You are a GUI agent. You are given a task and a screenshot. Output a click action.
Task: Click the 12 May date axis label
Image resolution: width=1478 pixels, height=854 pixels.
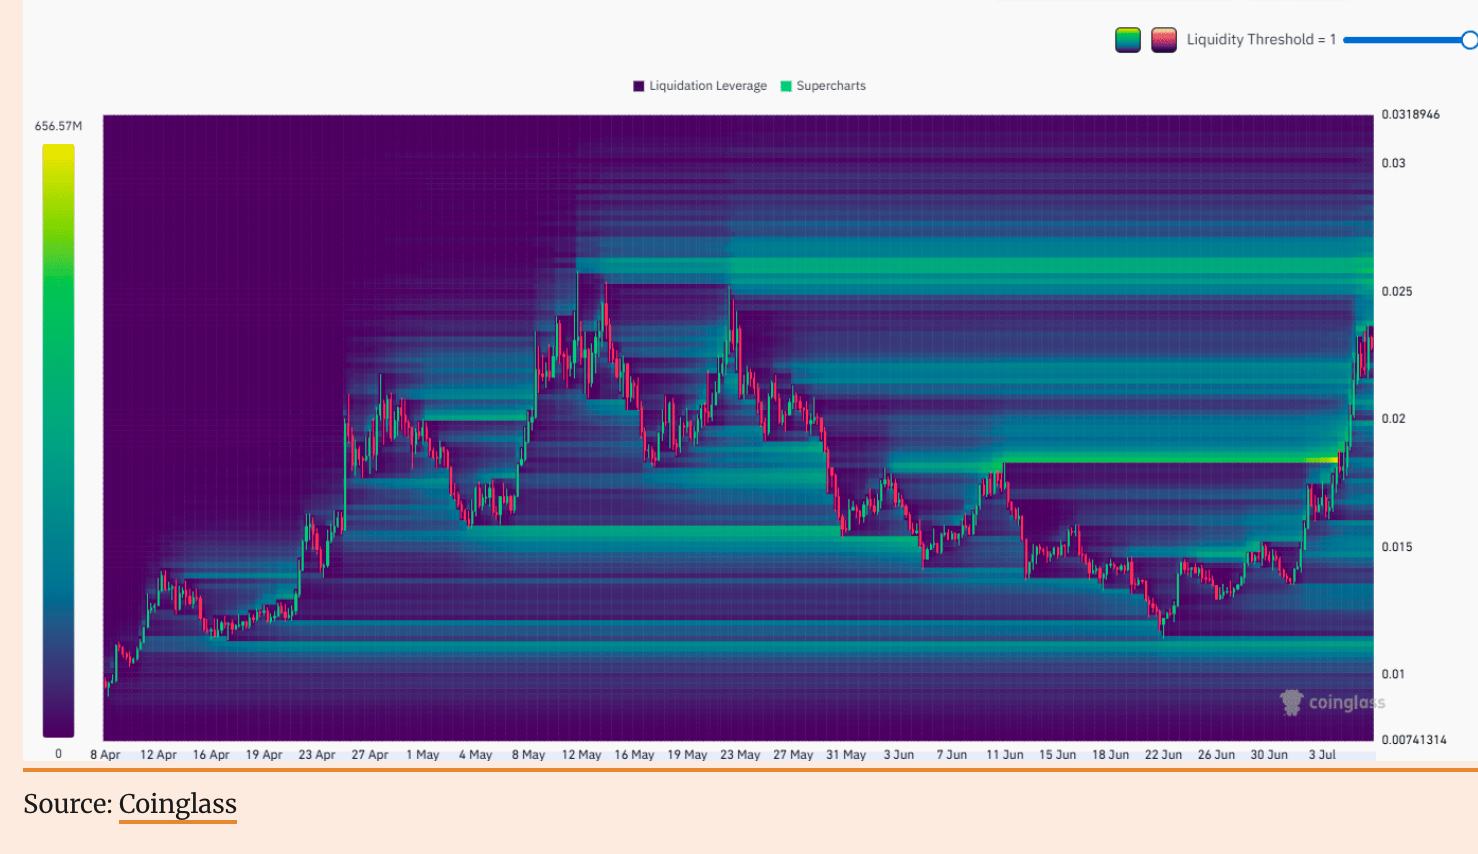tap(581, 755)
